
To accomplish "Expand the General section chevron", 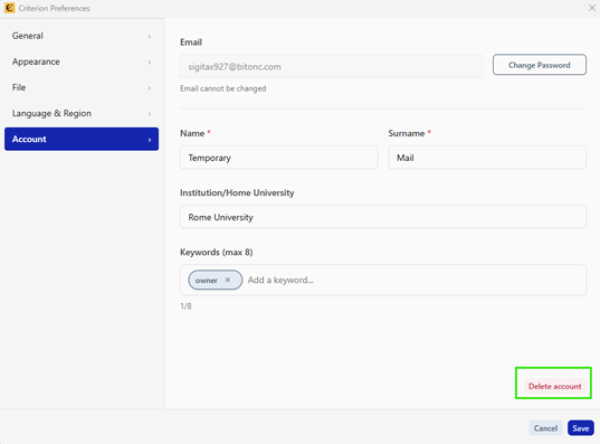I will [x=150, y=36].
